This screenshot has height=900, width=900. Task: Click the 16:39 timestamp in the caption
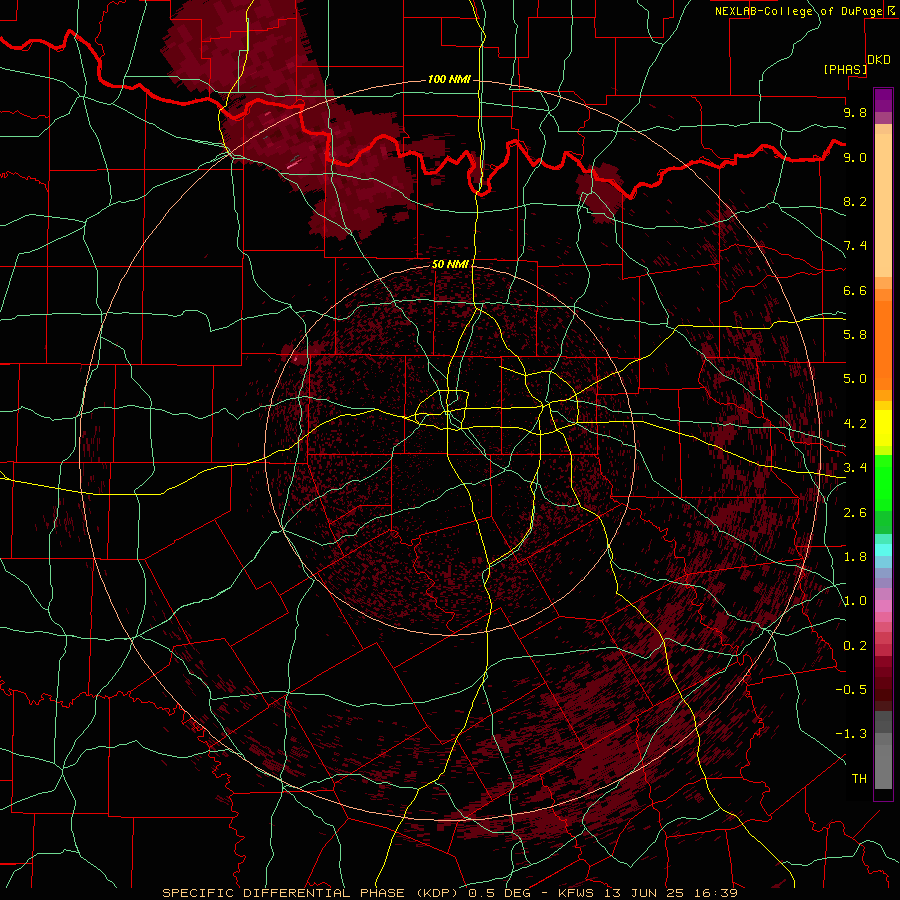(714, 893)
